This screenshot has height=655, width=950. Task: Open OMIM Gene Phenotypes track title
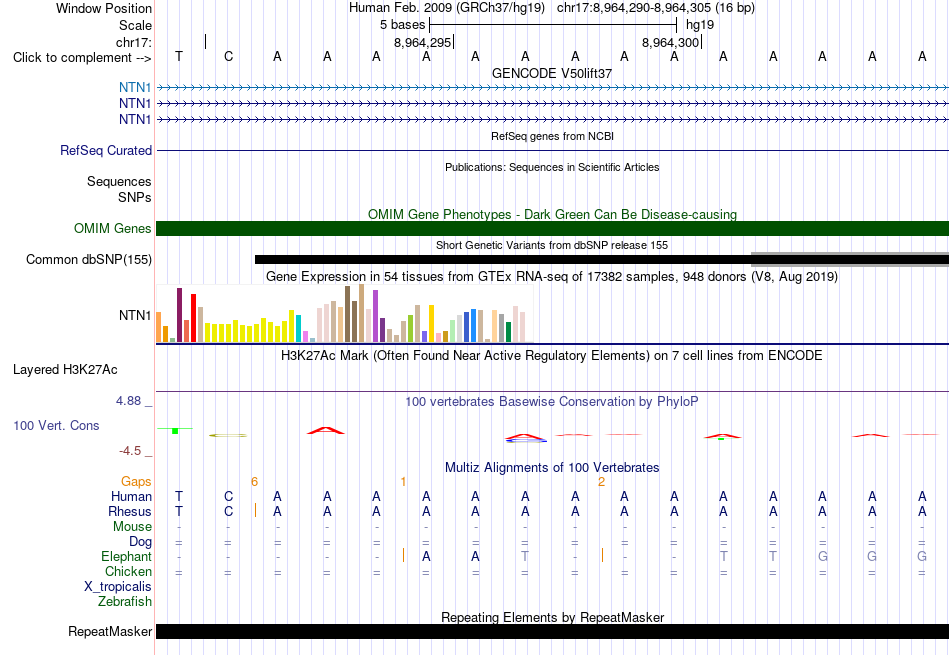pyautogui.click(x=552, y=214)
